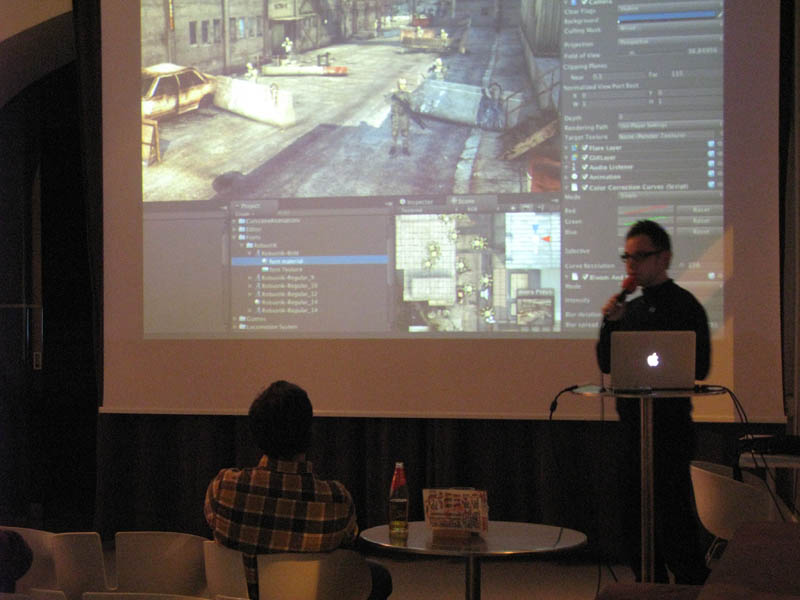Click the folder icon beside Editor
Viewport: 800px width, 600px height.
(x=242, y=230)
